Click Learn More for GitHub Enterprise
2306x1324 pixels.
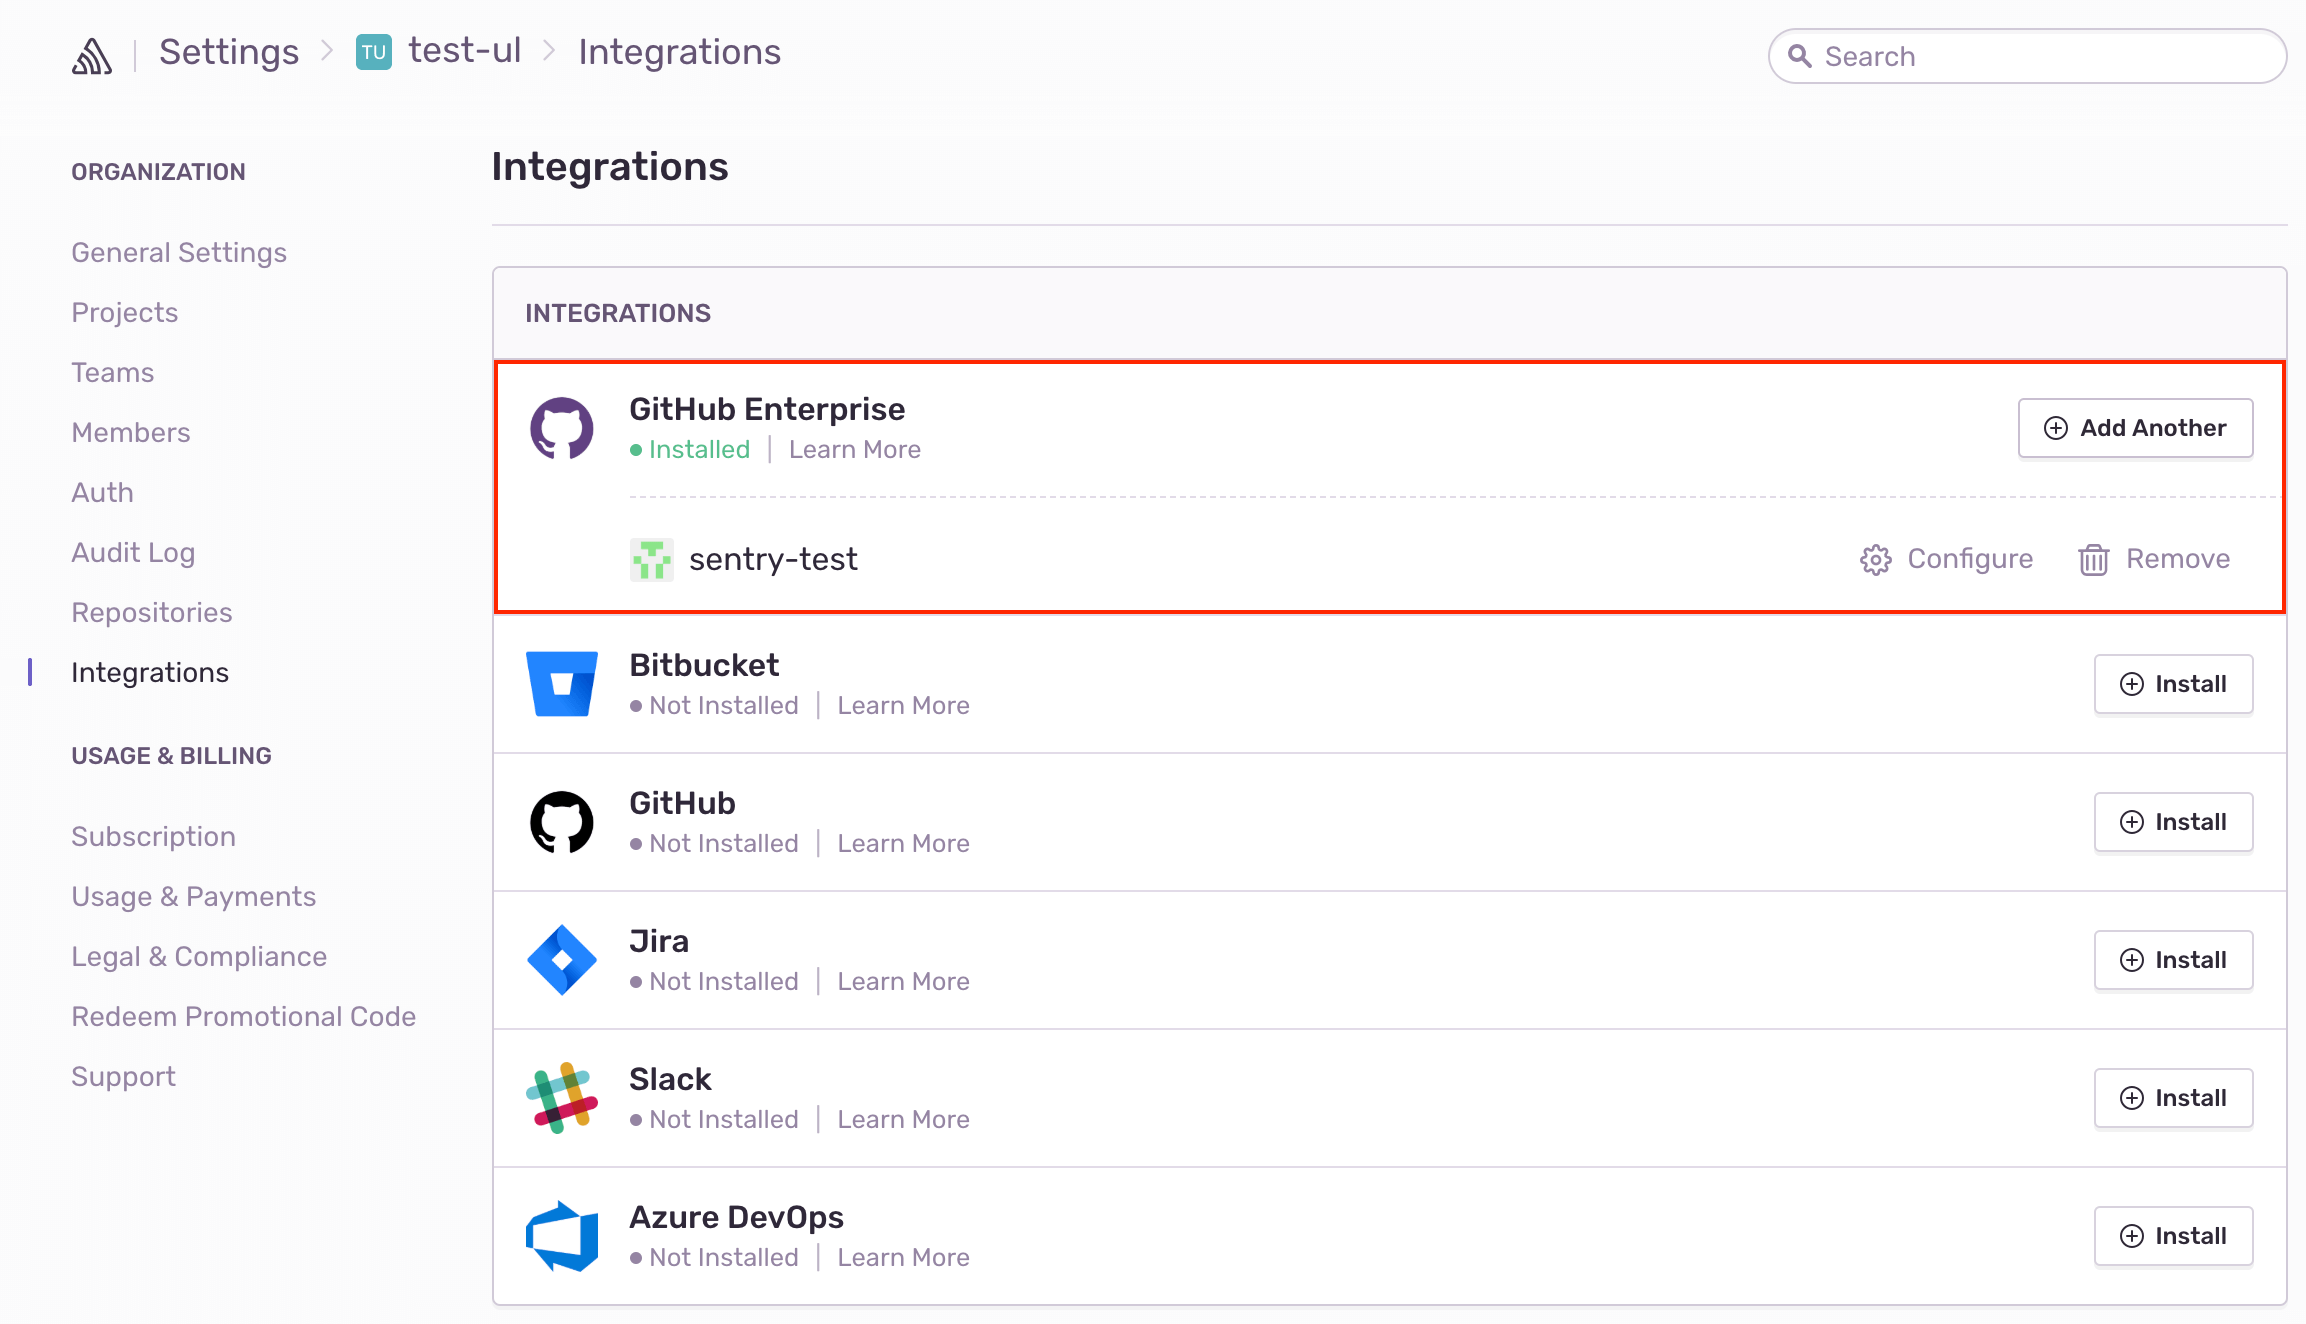(855, 450)
